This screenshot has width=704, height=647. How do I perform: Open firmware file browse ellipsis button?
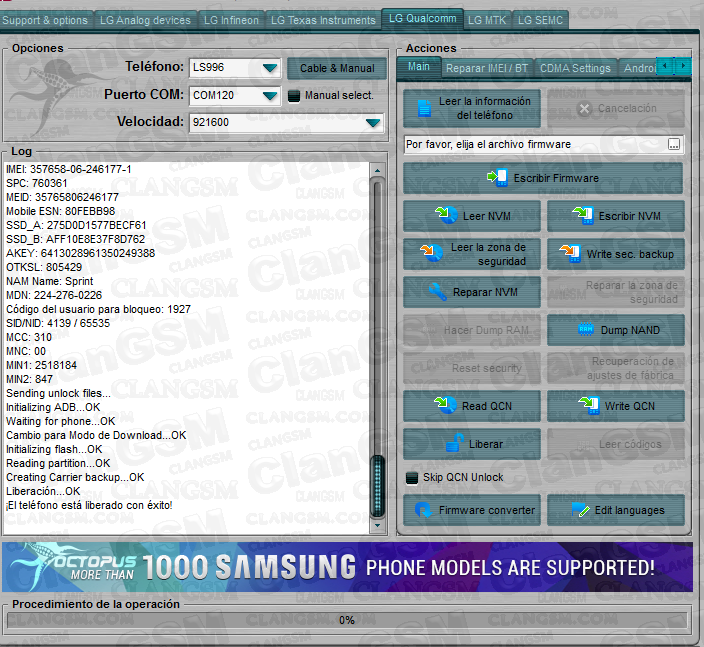point(673,144)
